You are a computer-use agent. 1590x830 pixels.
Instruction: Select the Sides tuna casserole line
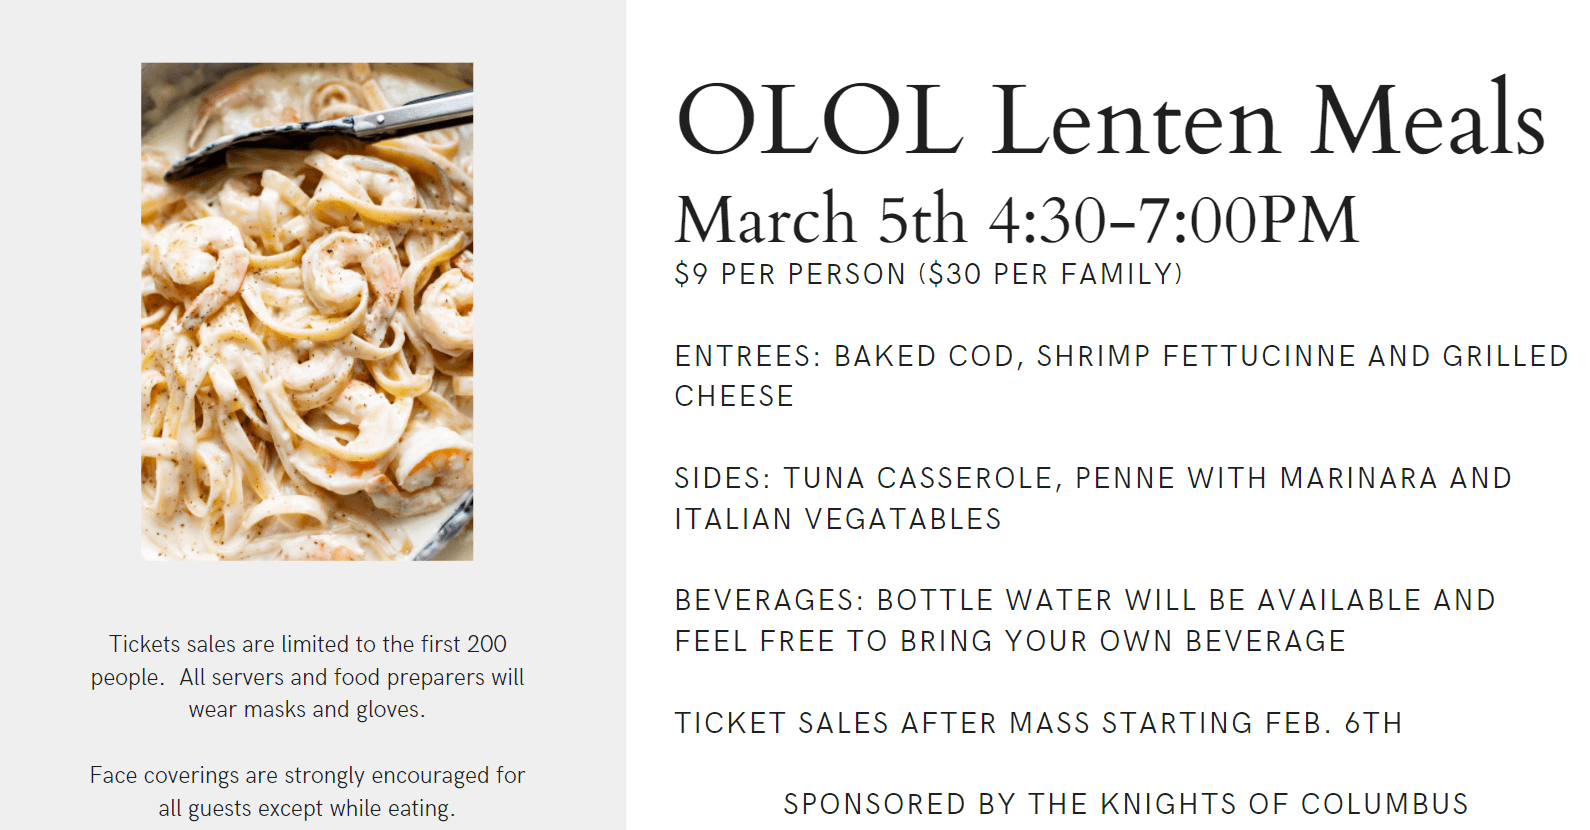(1093, 478)
